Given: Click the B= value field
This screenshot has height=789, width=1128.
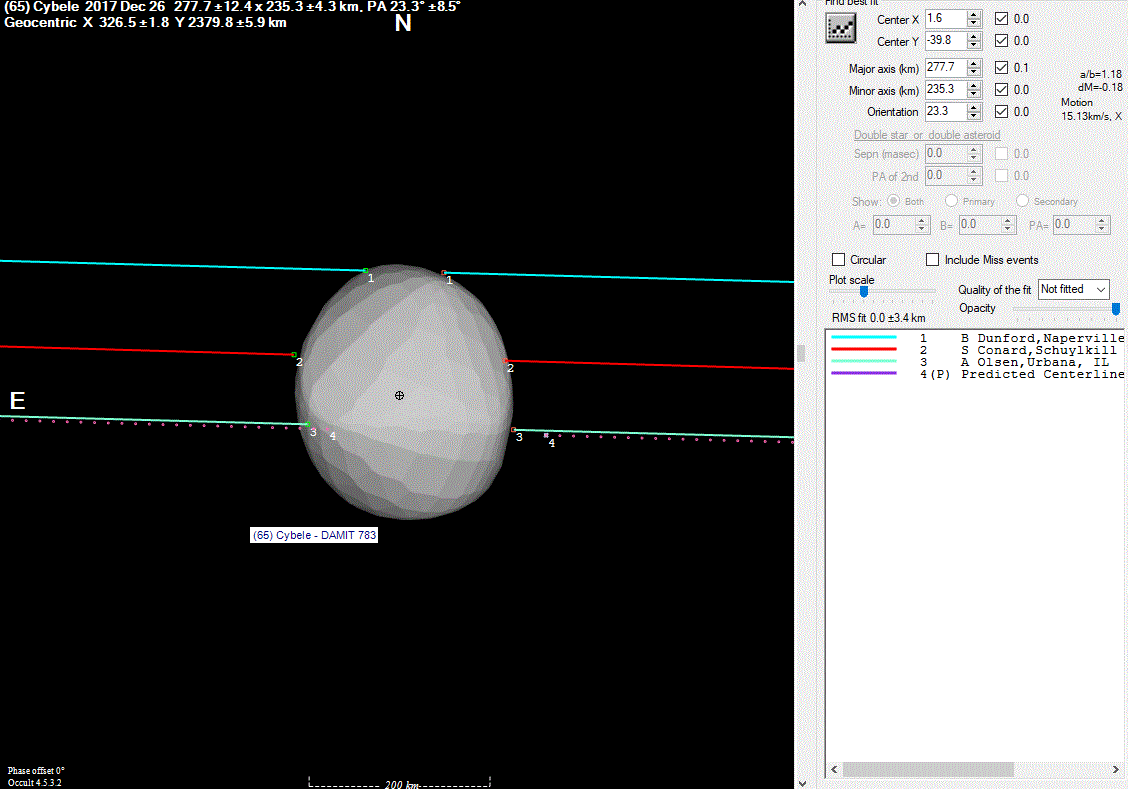Looking at the screenshot, I should [x=979, y=224].
